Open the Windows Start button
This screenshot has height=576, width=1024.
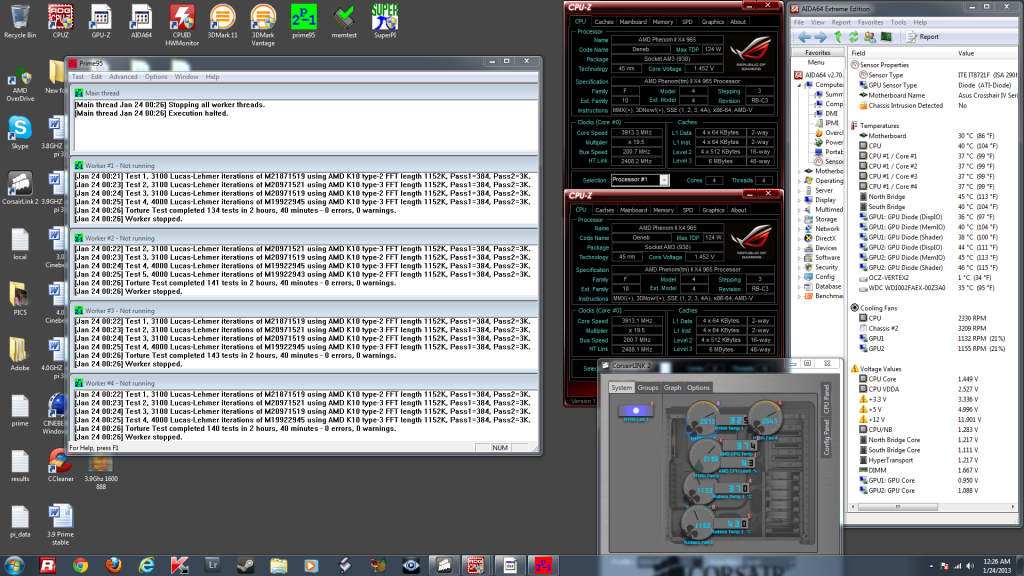14,565
